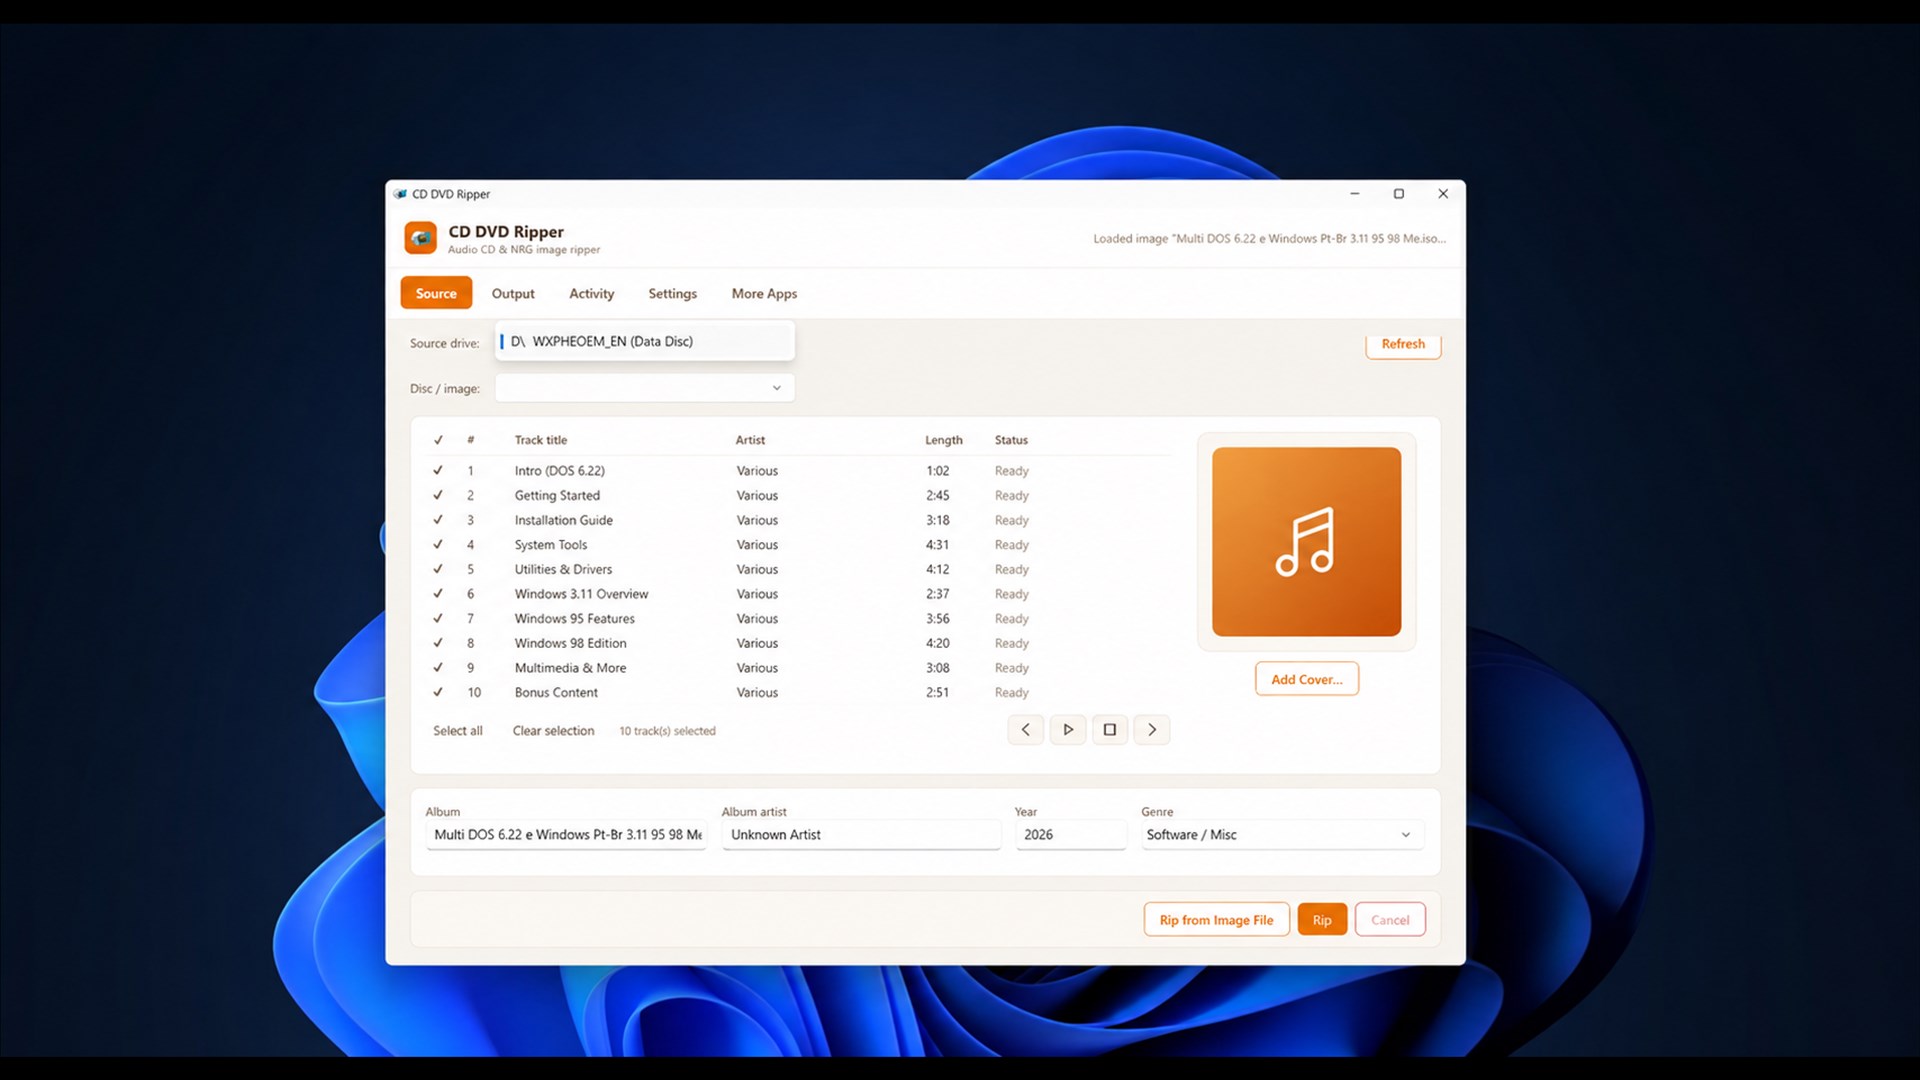This screenshot has width=1920, height=1080.
Task: Uncheck track 4 System Tools
Action: point(438,544)
